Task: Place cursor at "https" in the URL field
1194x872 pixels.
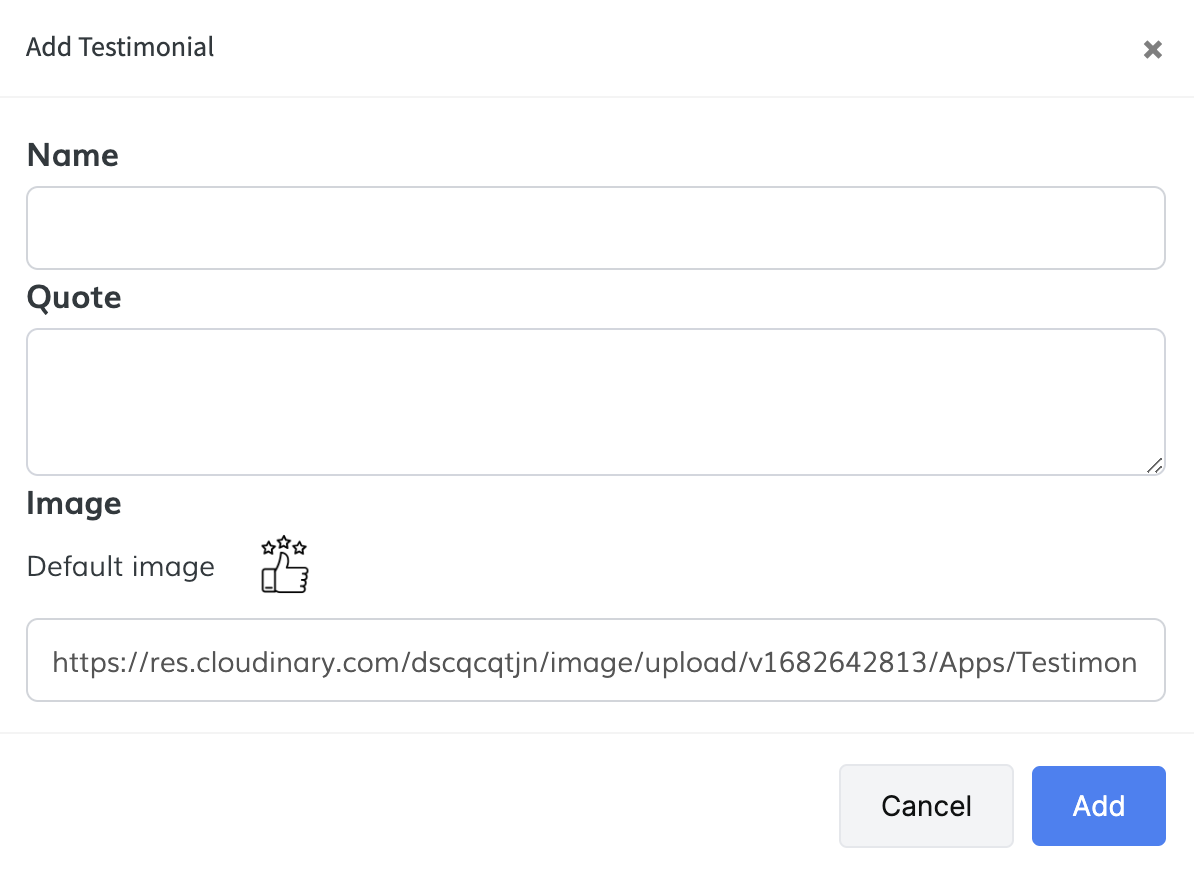Action: point(82,662)
